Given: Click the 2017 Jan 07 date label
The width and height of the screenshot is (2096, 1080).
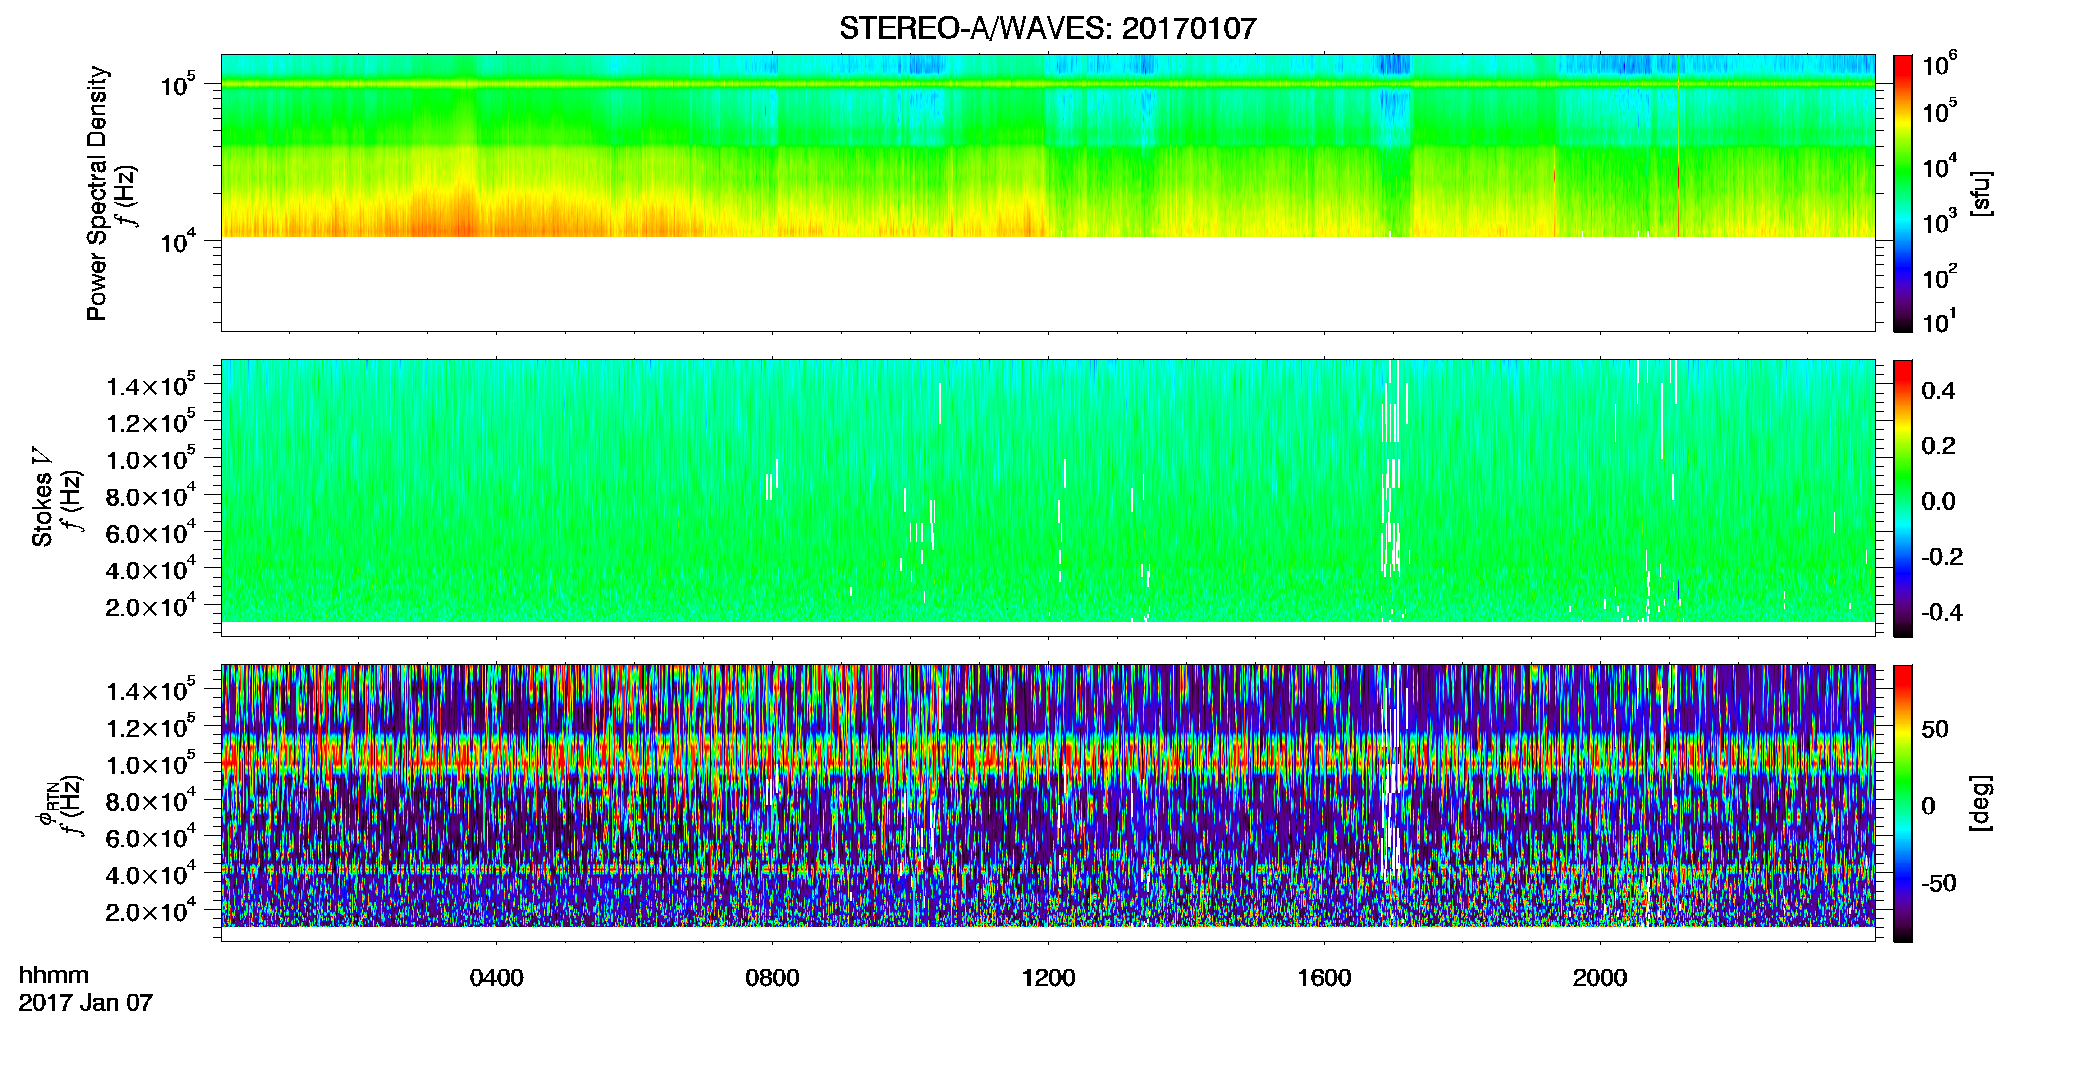Looking at the screenshot, I should pos(86,1003).
